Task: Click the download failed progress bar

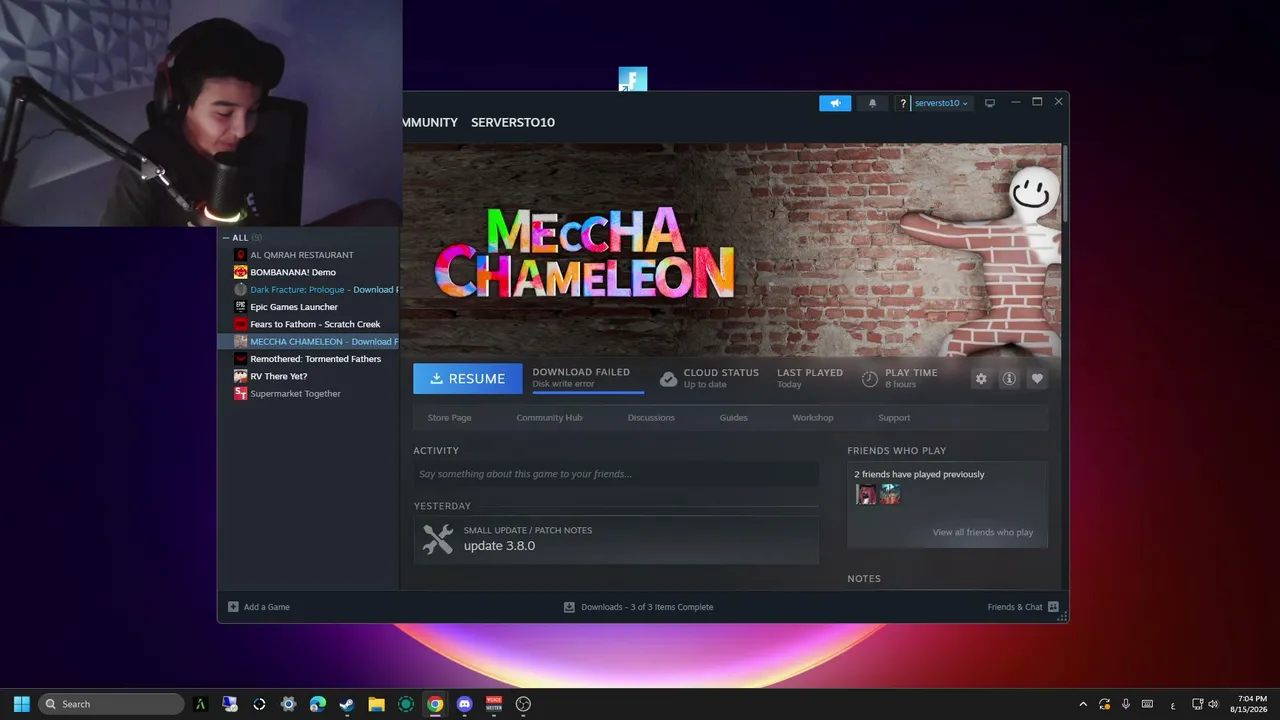Action: pyautogui.click(x=588, y=392)
